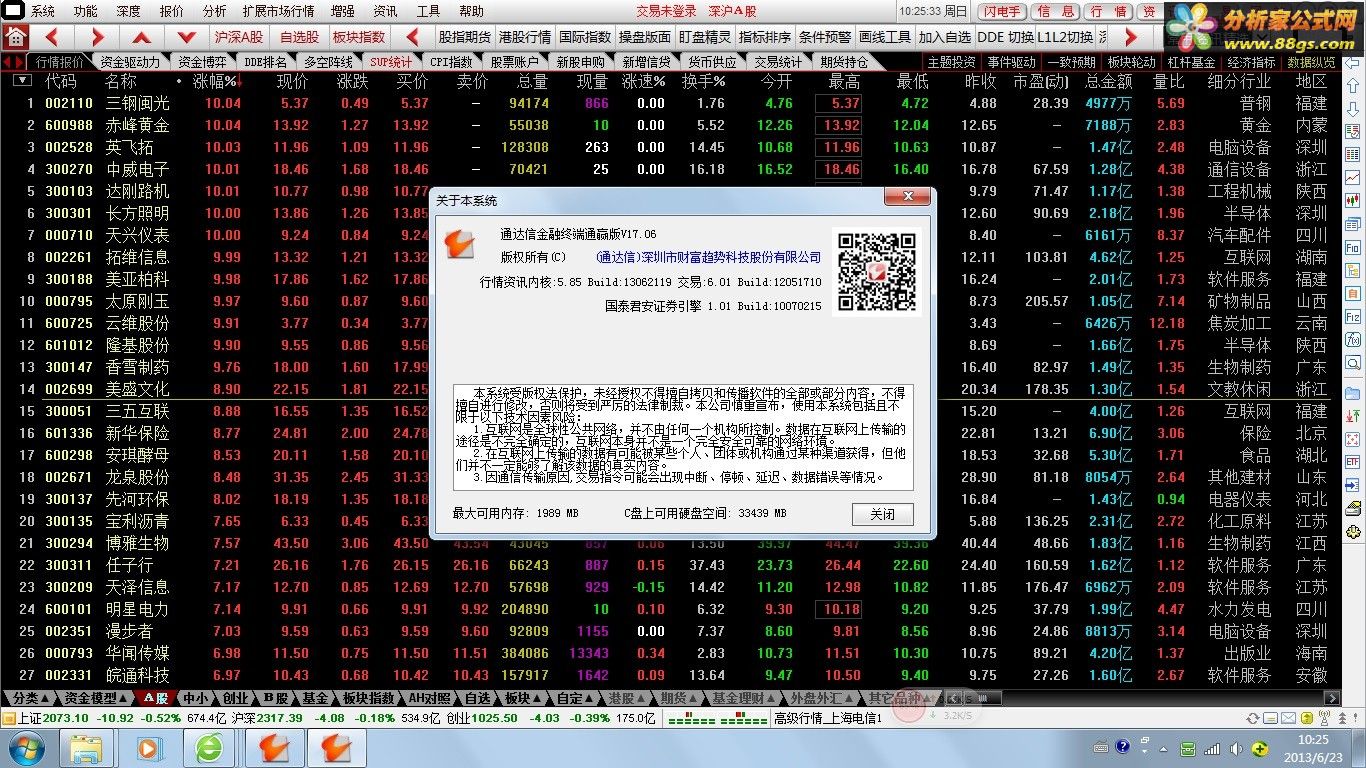
Task: Open the 系统 menu
Action: pos(43,11)
